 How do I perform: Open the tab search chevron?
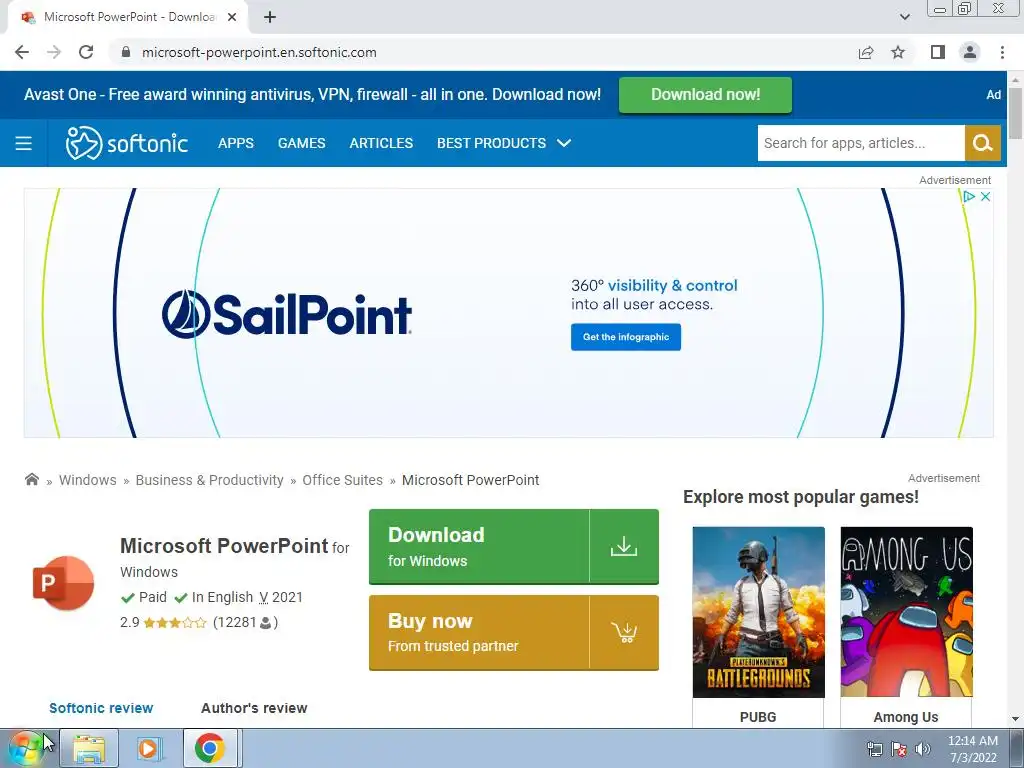[904, 17]
